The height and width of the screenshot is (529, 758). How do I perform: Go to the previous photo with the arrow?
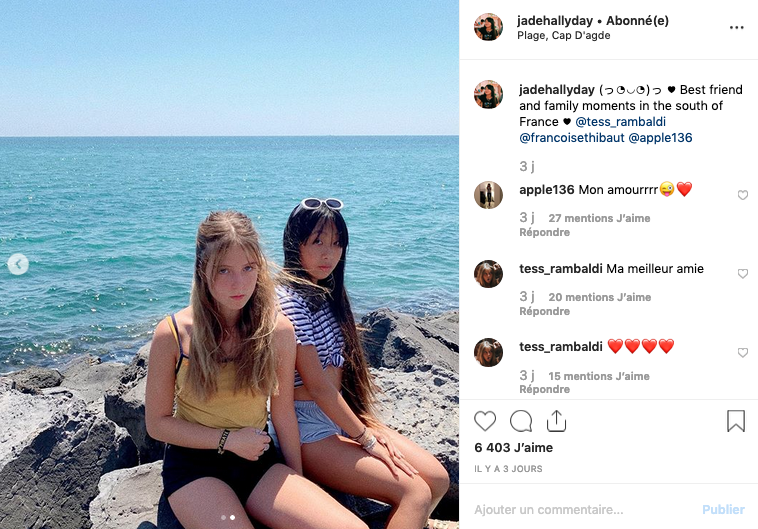(x=18, y=264)
